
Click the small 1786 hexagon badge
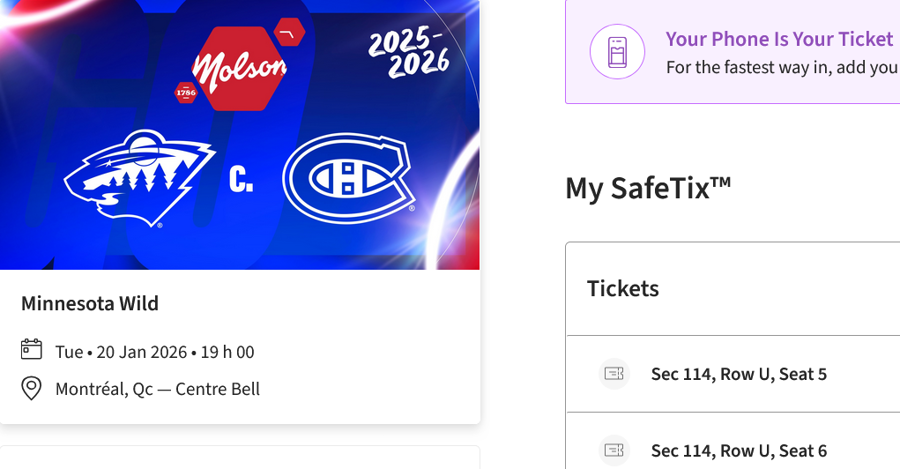(186, 93)
